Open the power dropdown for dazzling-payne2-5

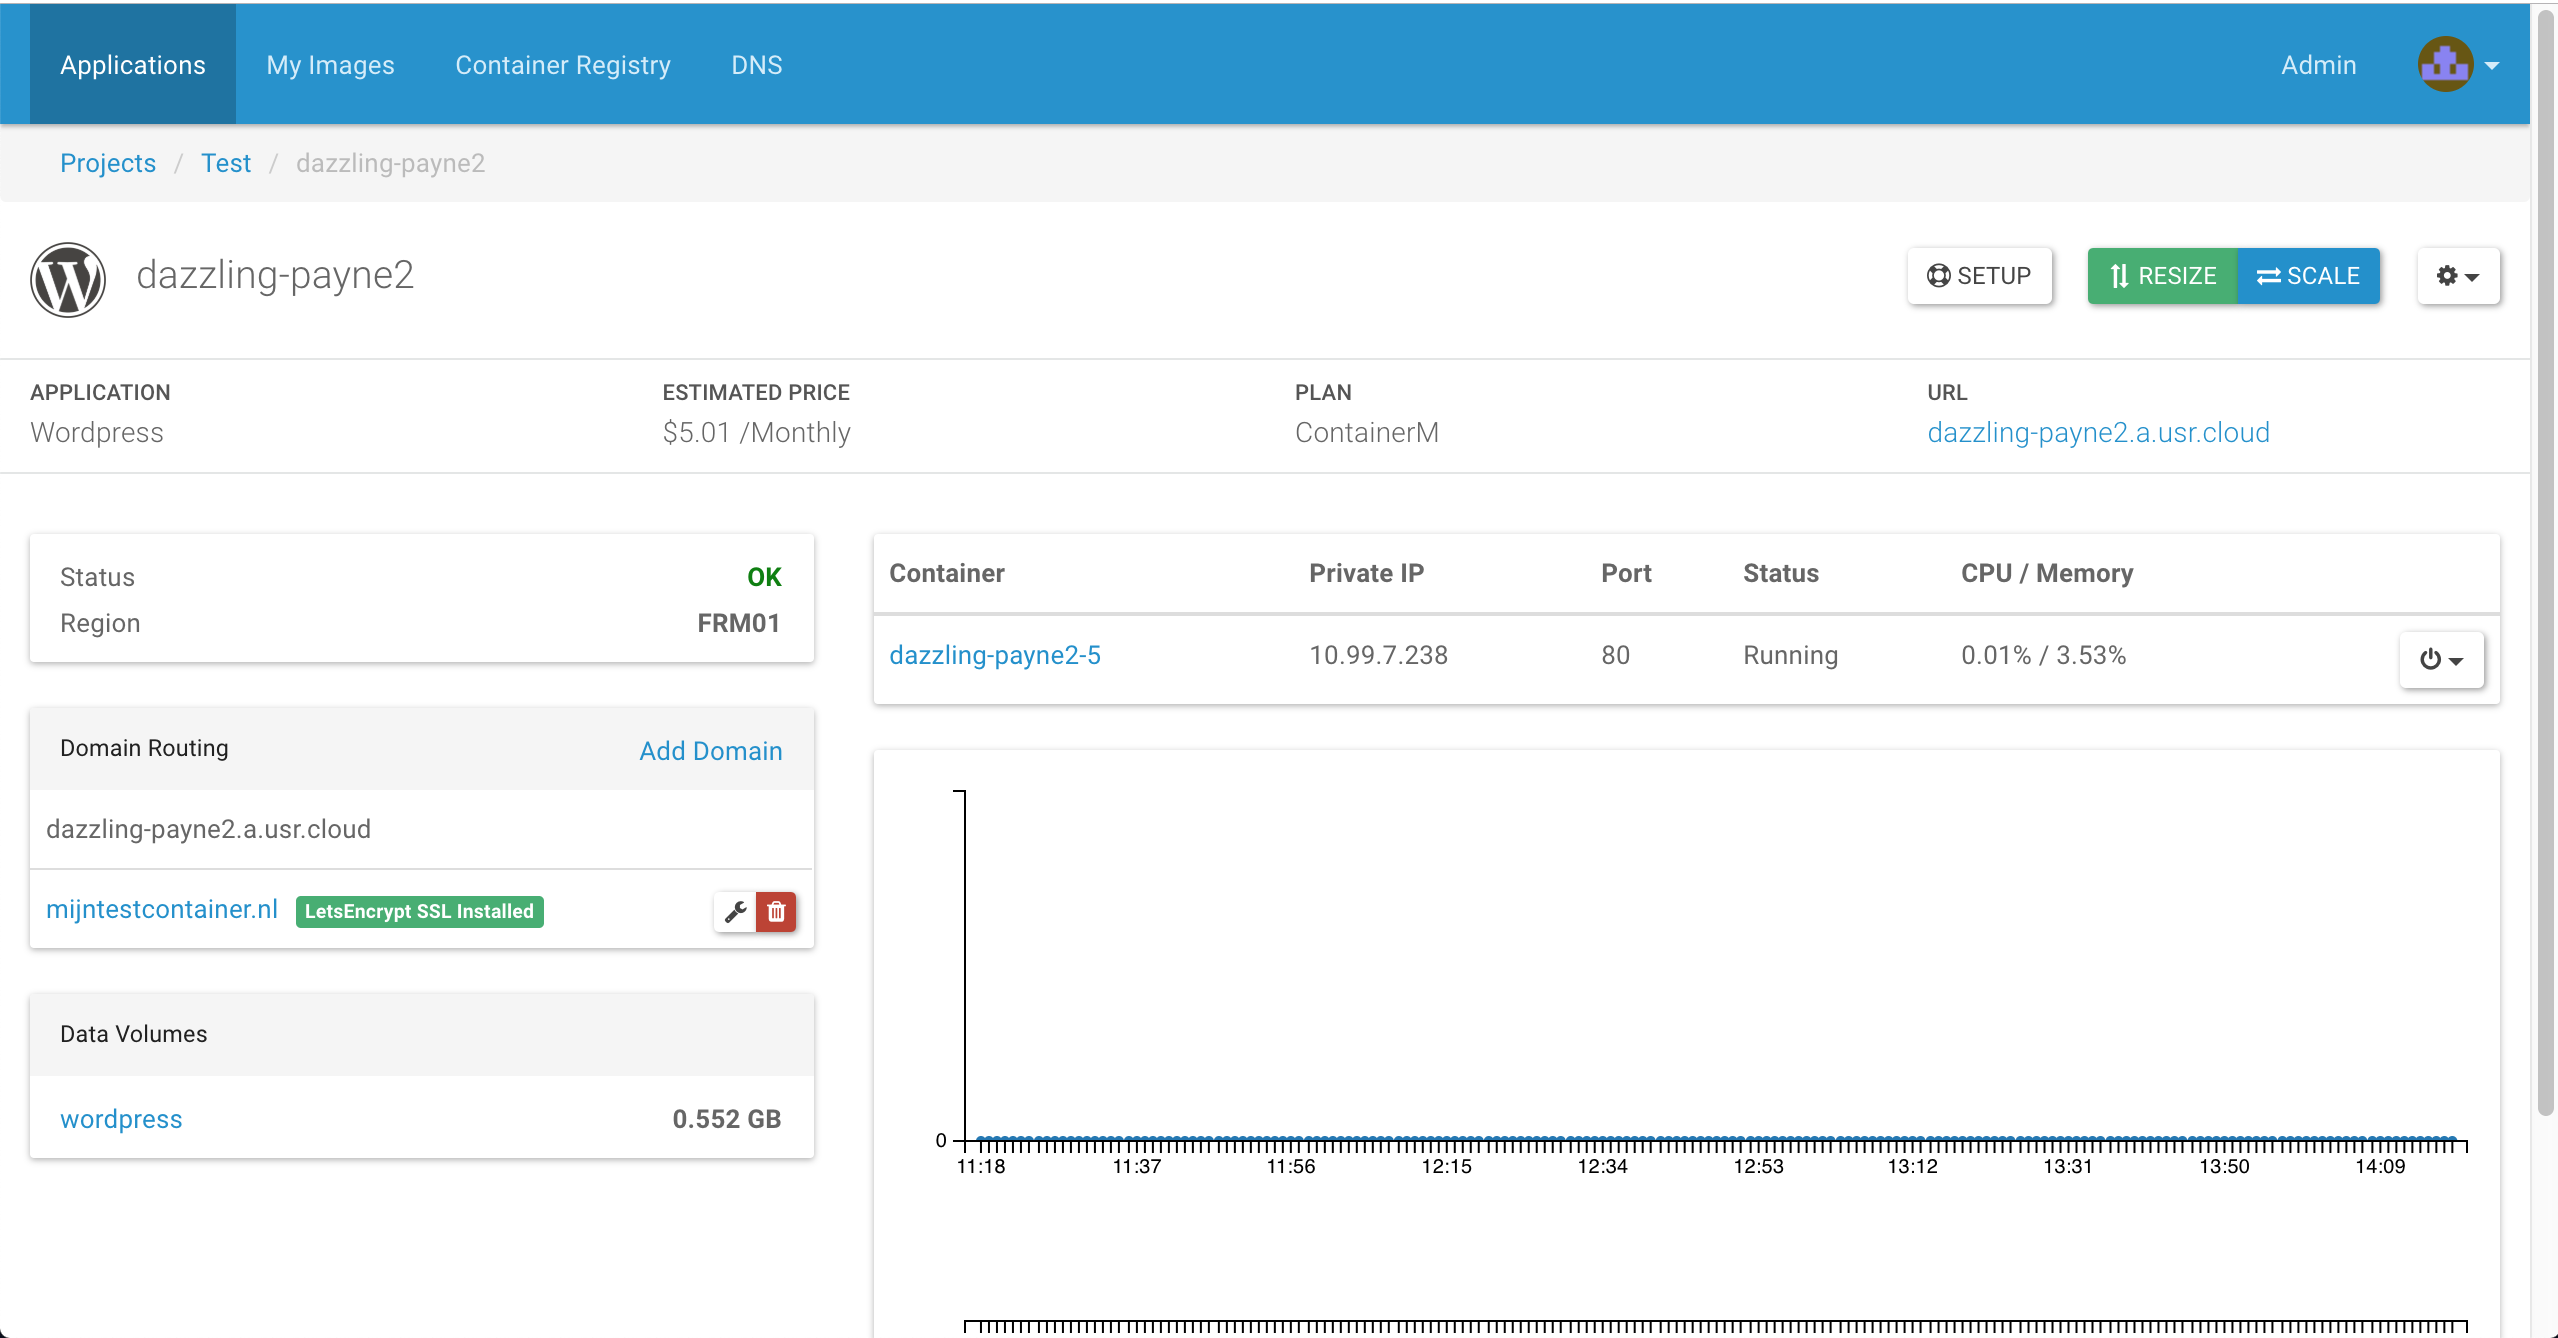(2441, 659)
